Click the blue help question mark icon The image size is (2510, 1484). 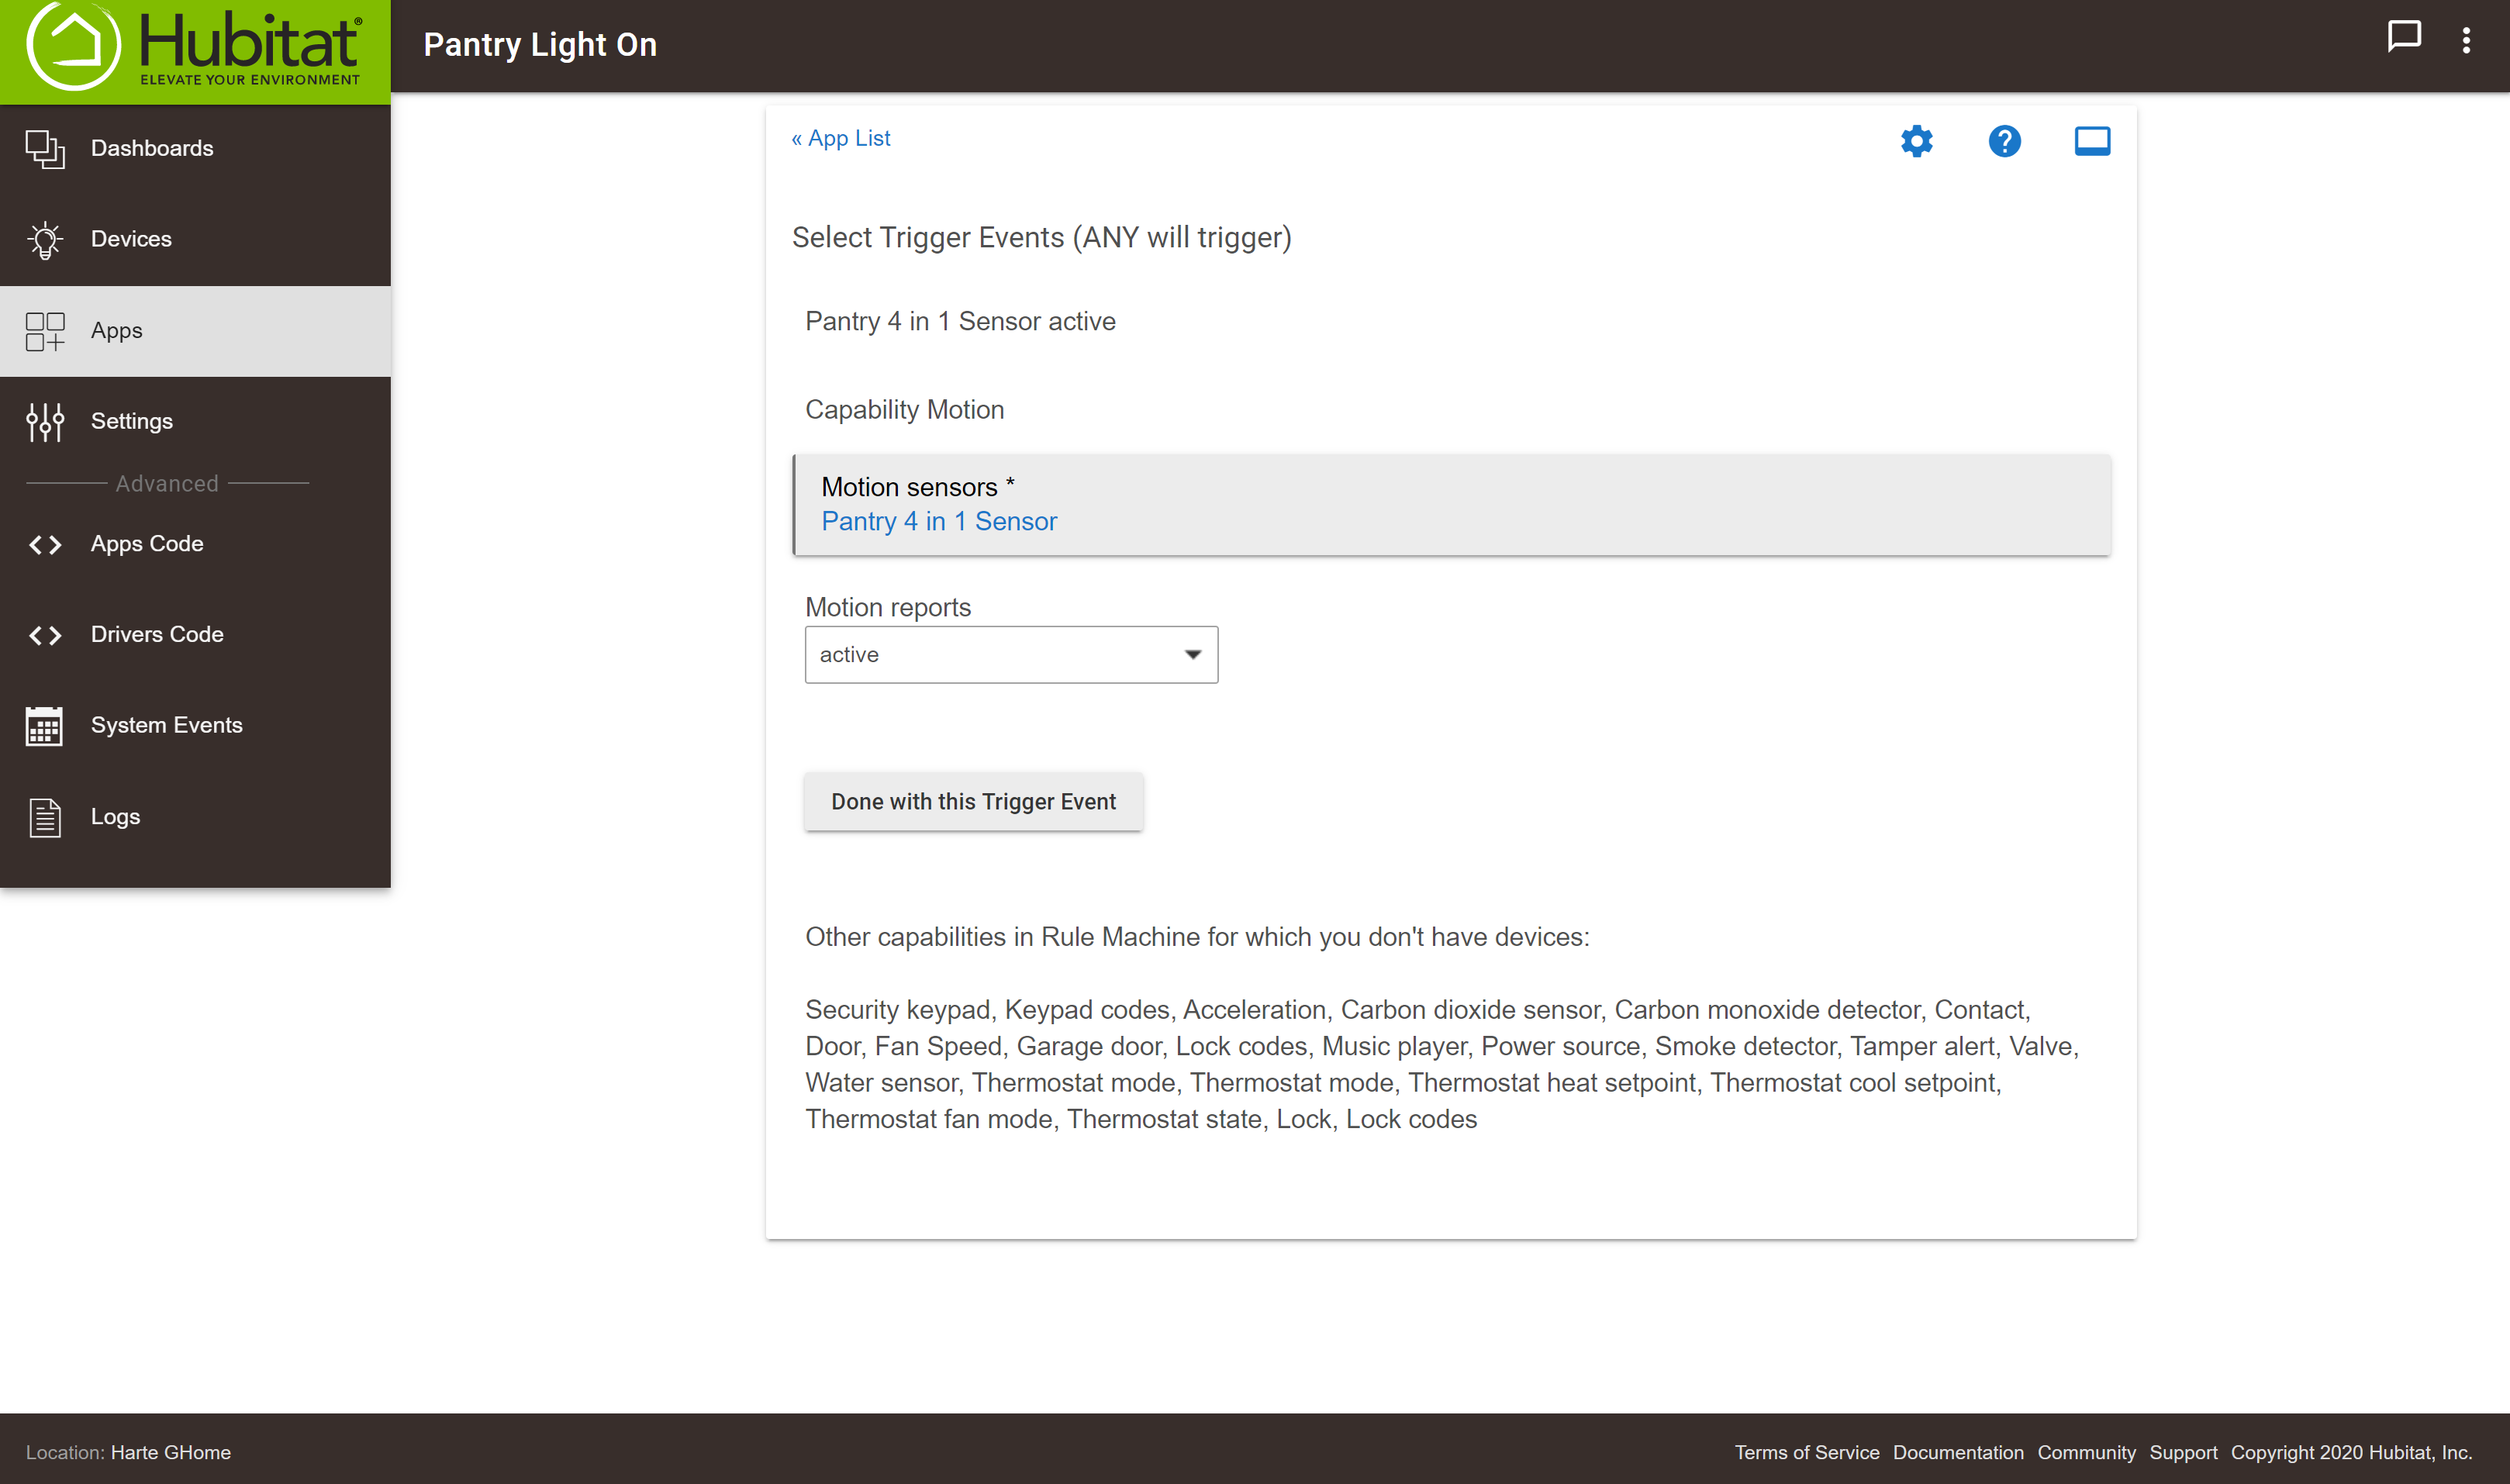[2004, 141]
